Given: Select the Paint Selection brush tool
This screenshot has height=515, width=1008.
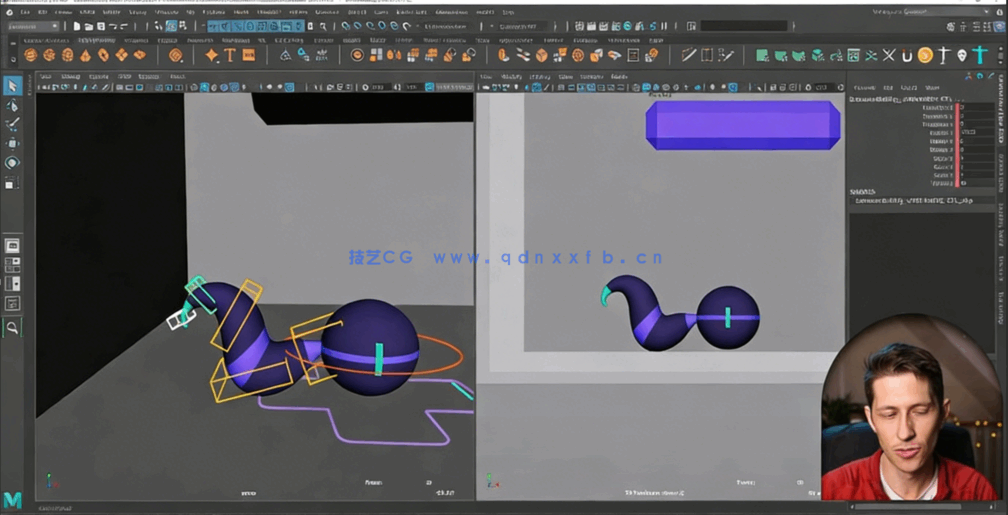Looking at the screenshot, I should [x=12, y=125].
